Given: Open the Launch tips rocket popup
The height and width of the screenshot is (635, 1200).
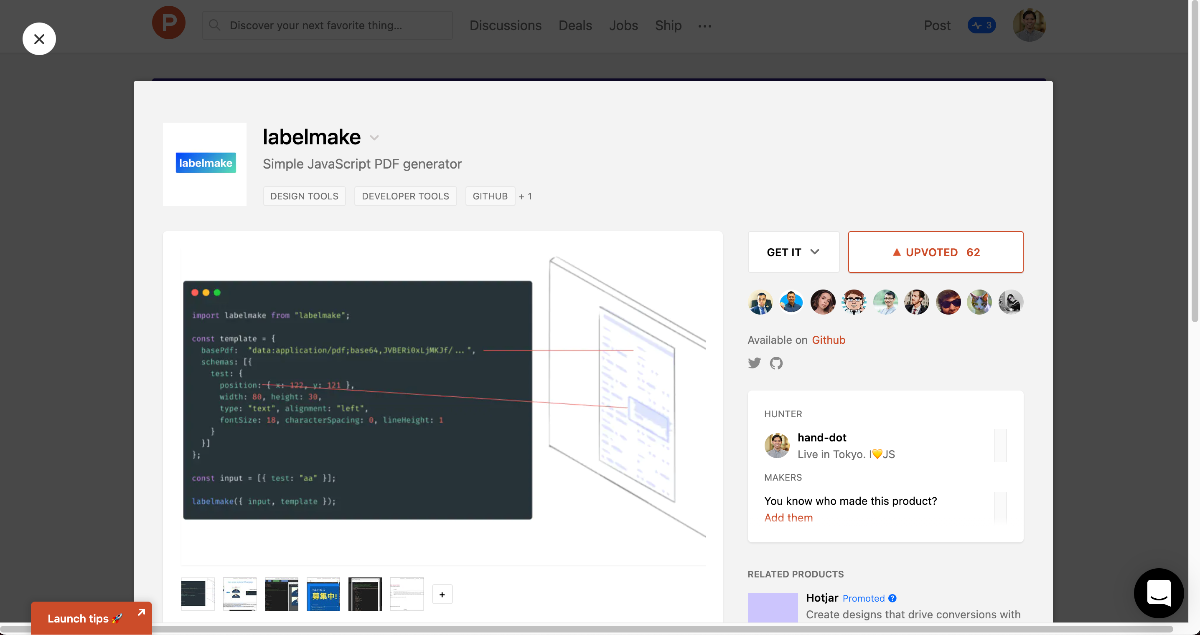Looking at the screenshot, I should coord(91,618).
